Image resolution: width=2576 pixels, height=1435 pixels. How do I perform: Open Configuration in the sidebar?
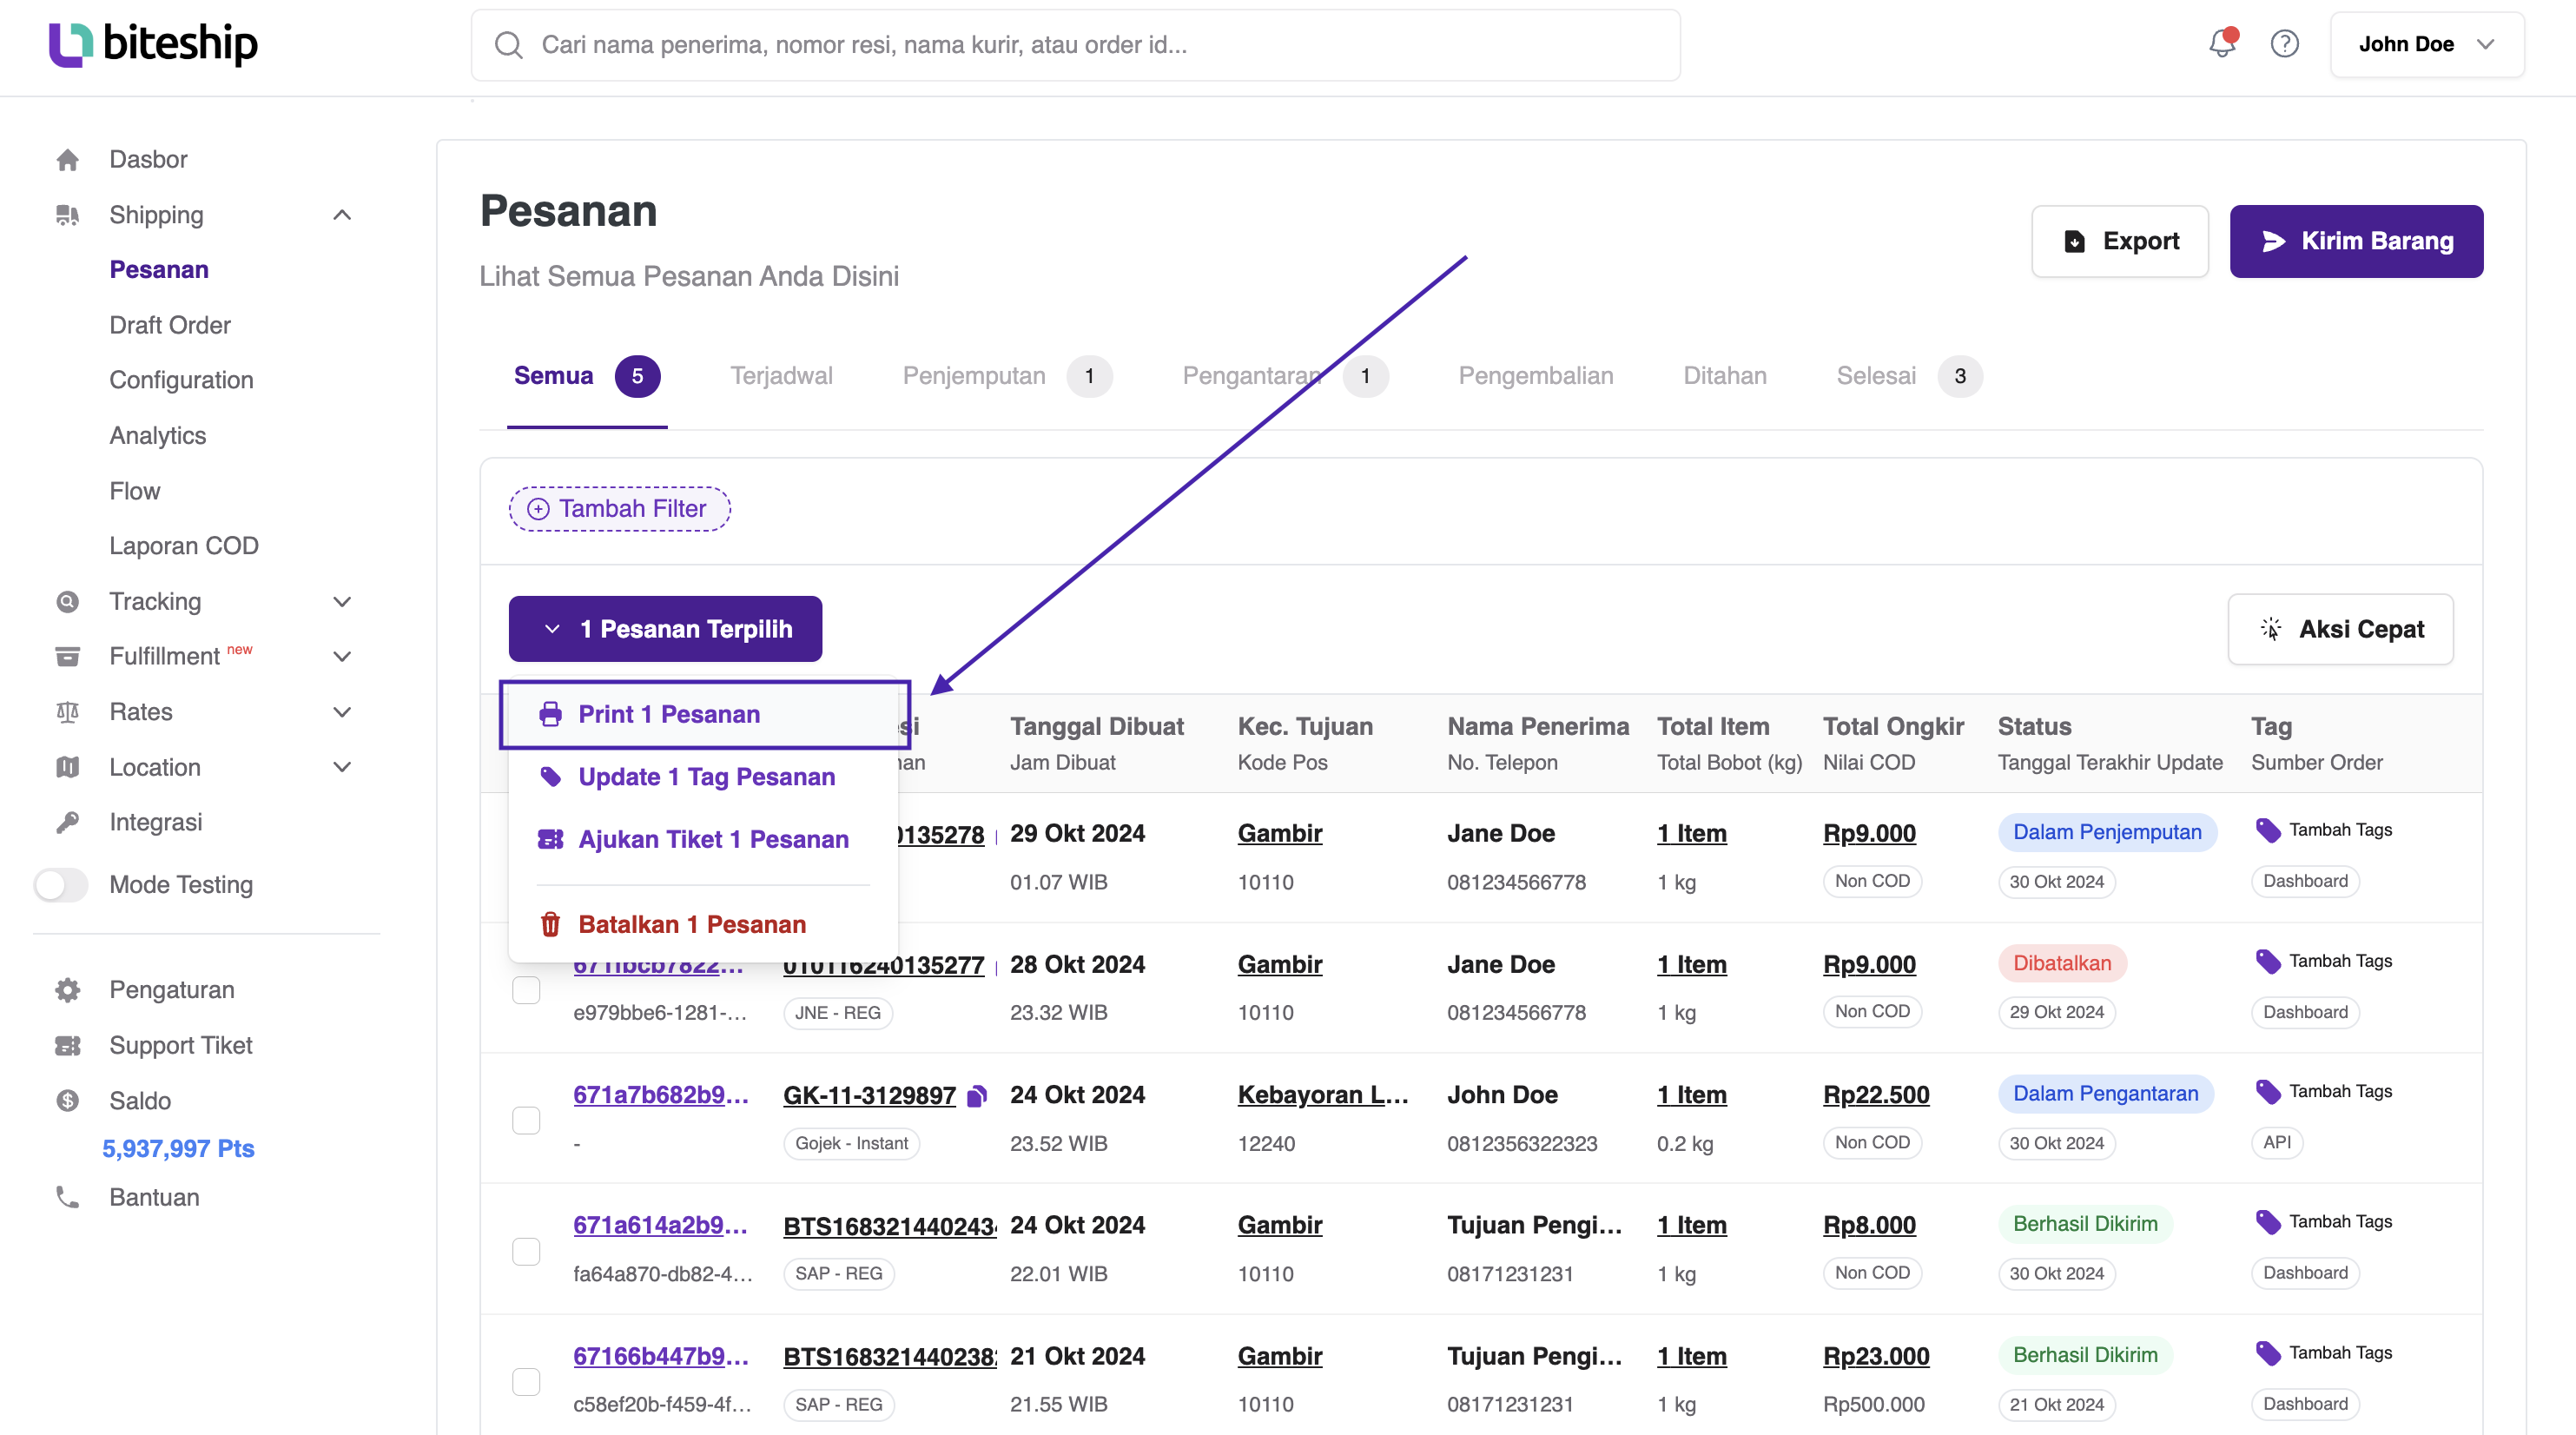click(x=181, y=380)
